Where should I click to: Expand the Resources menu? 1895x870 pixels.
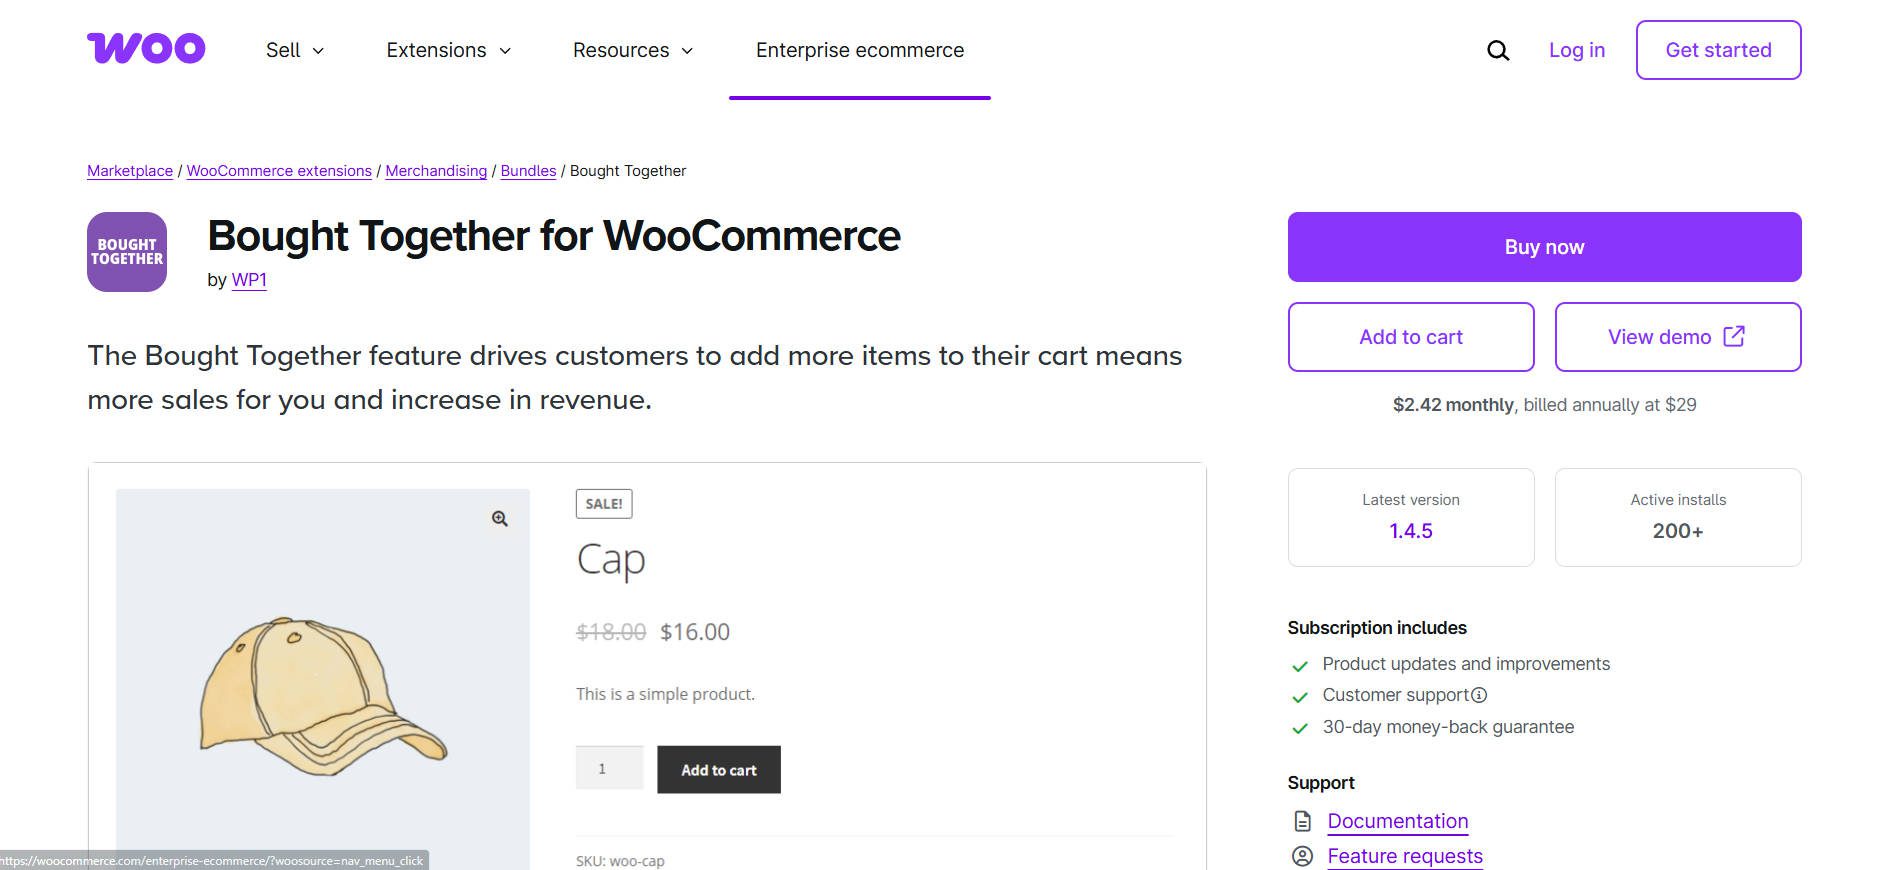631,50
